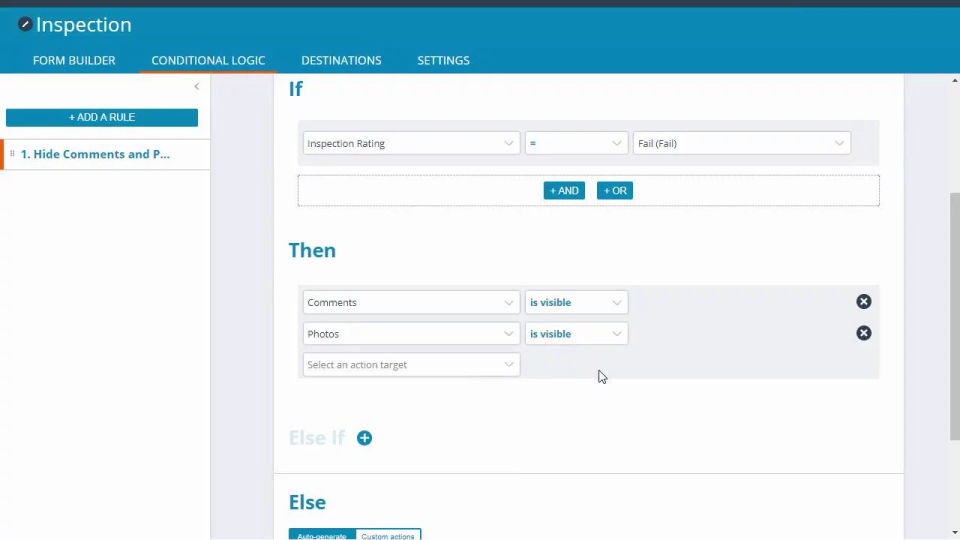Open the Inspection Rating field dropdown
Viewport: 960px width, 540px height.
(411, 143)
